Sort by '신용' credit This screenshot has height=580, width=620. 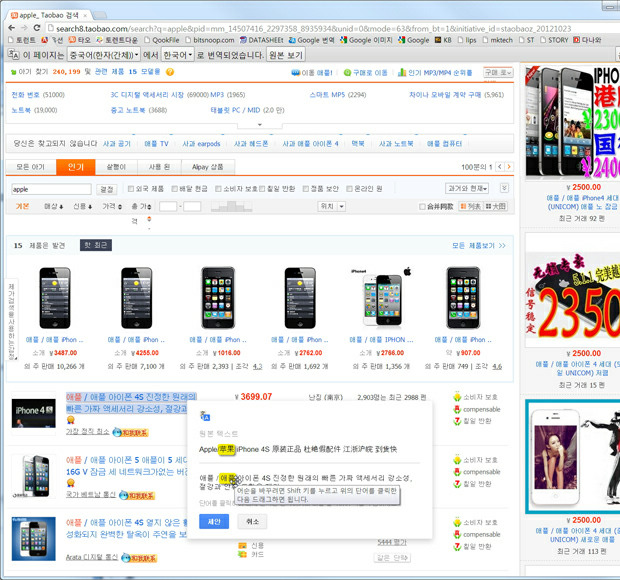[83, 206]
